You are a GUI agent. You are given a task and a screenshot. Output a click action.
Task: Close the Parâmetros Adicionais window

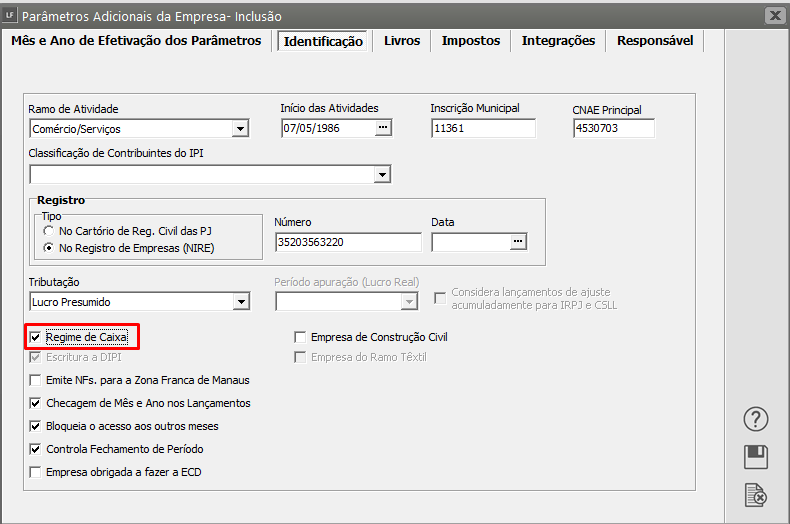point(773,16)
